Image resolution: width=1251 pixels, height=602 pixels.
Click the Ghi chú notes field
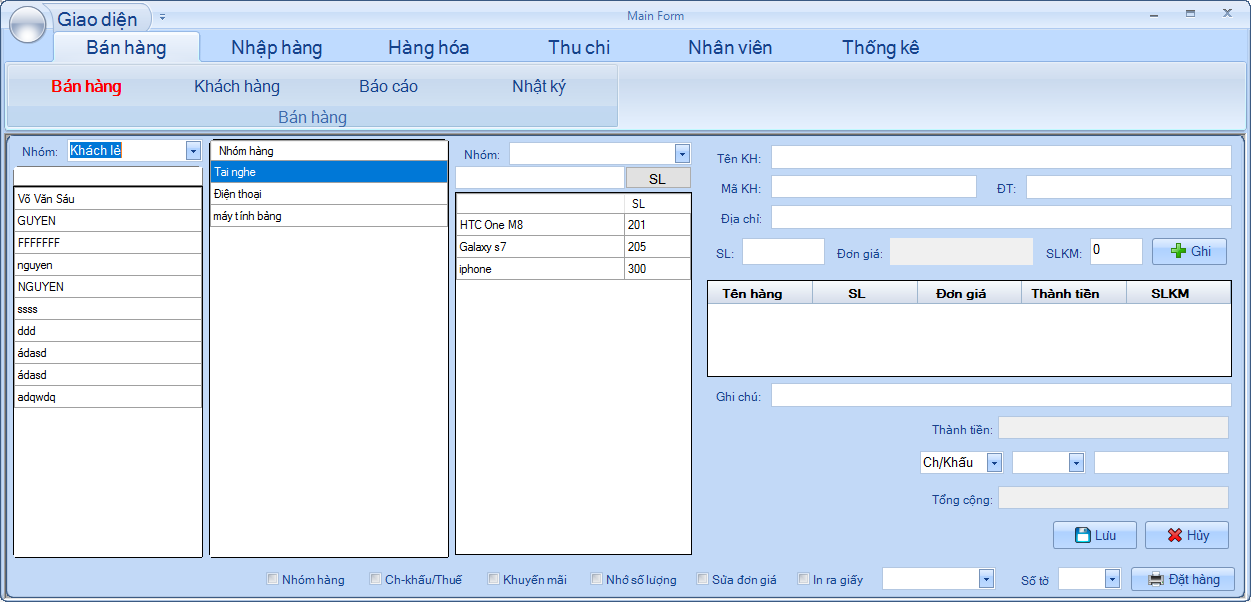[x=1001, y=396]
